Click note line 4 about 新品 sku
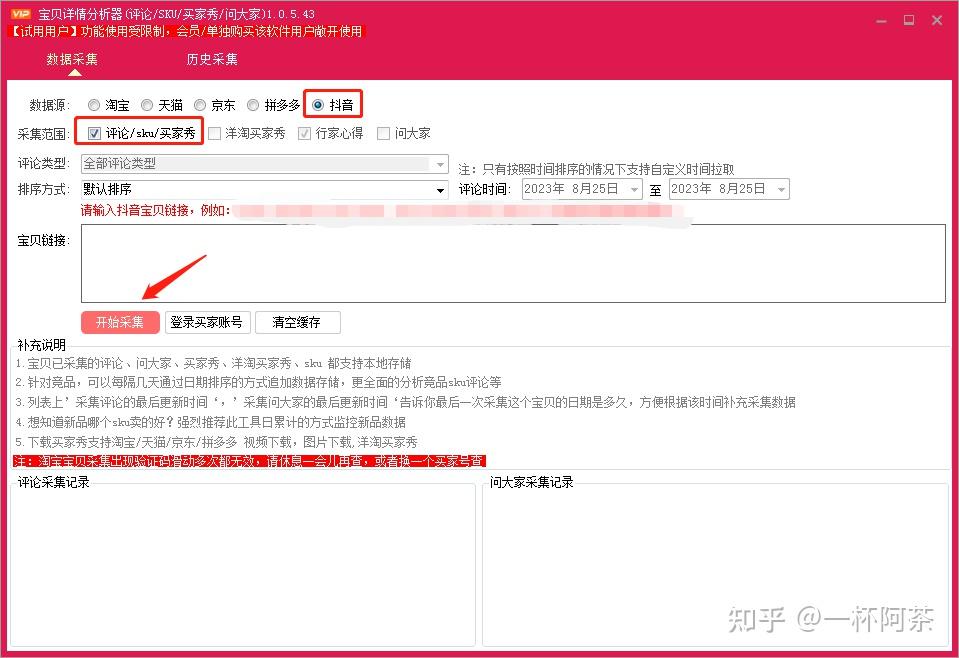The image size is (959, 658). (210, 422)
